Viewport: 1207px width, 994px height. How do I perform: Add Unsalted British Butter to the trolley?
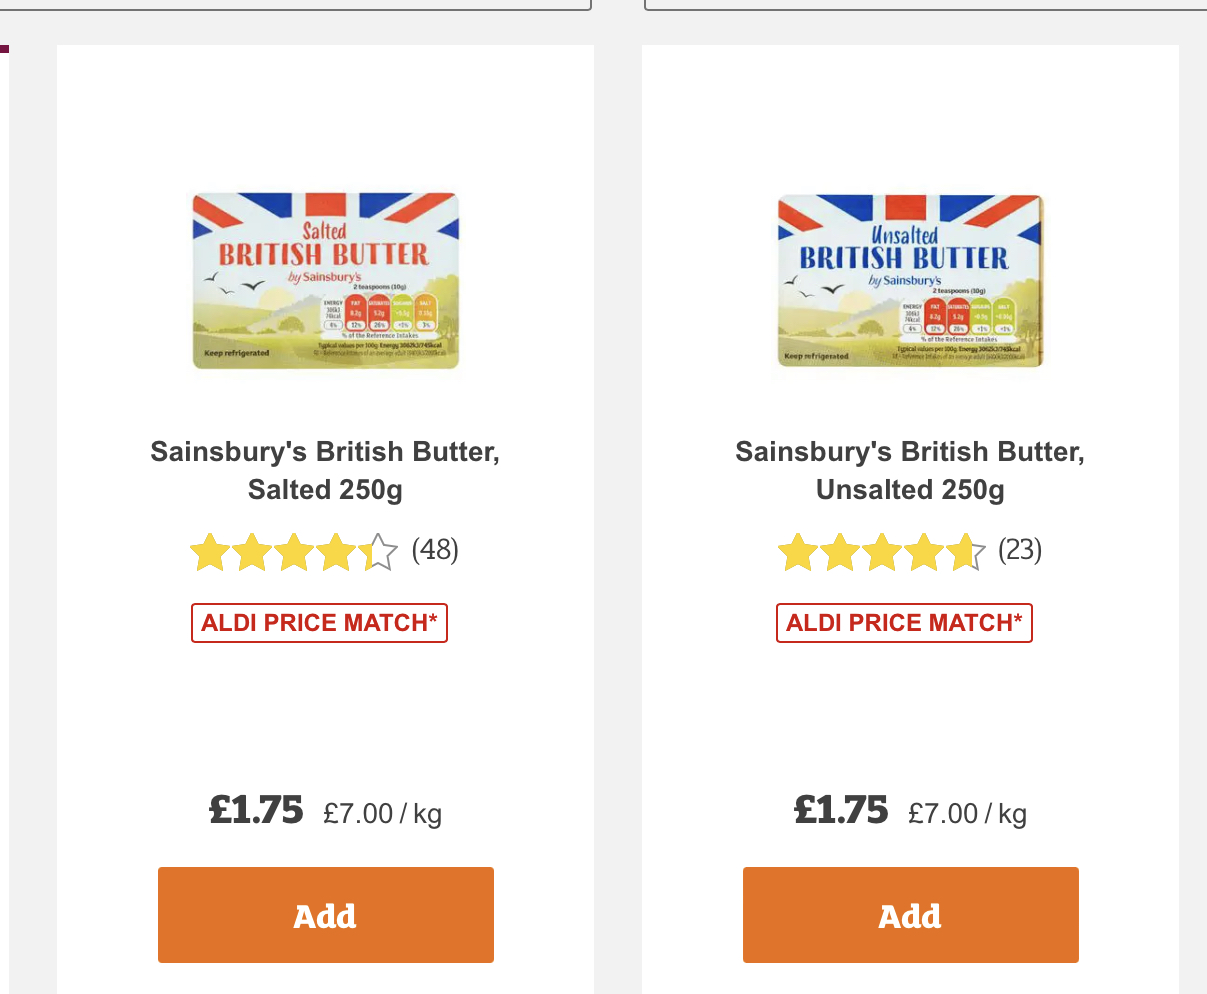point(910,915)
